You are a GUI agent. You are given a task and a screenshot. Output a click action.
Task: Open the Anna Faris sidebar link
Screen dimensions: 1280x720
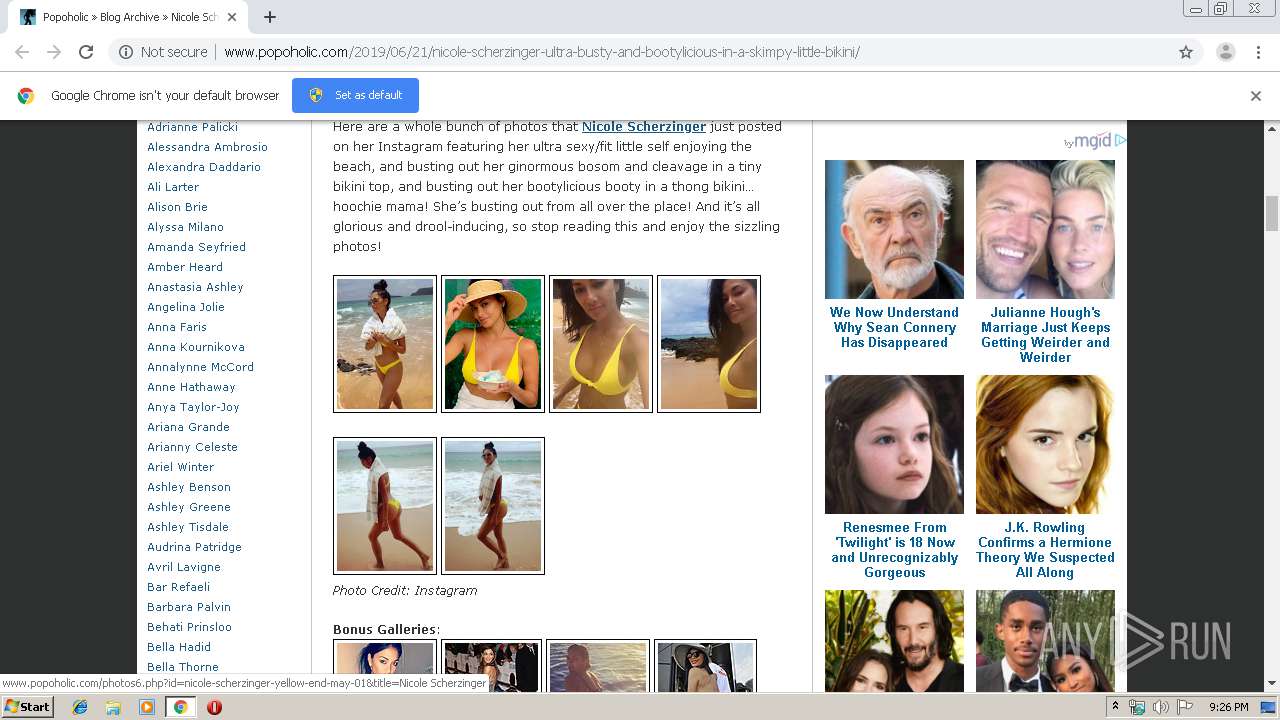177,327
